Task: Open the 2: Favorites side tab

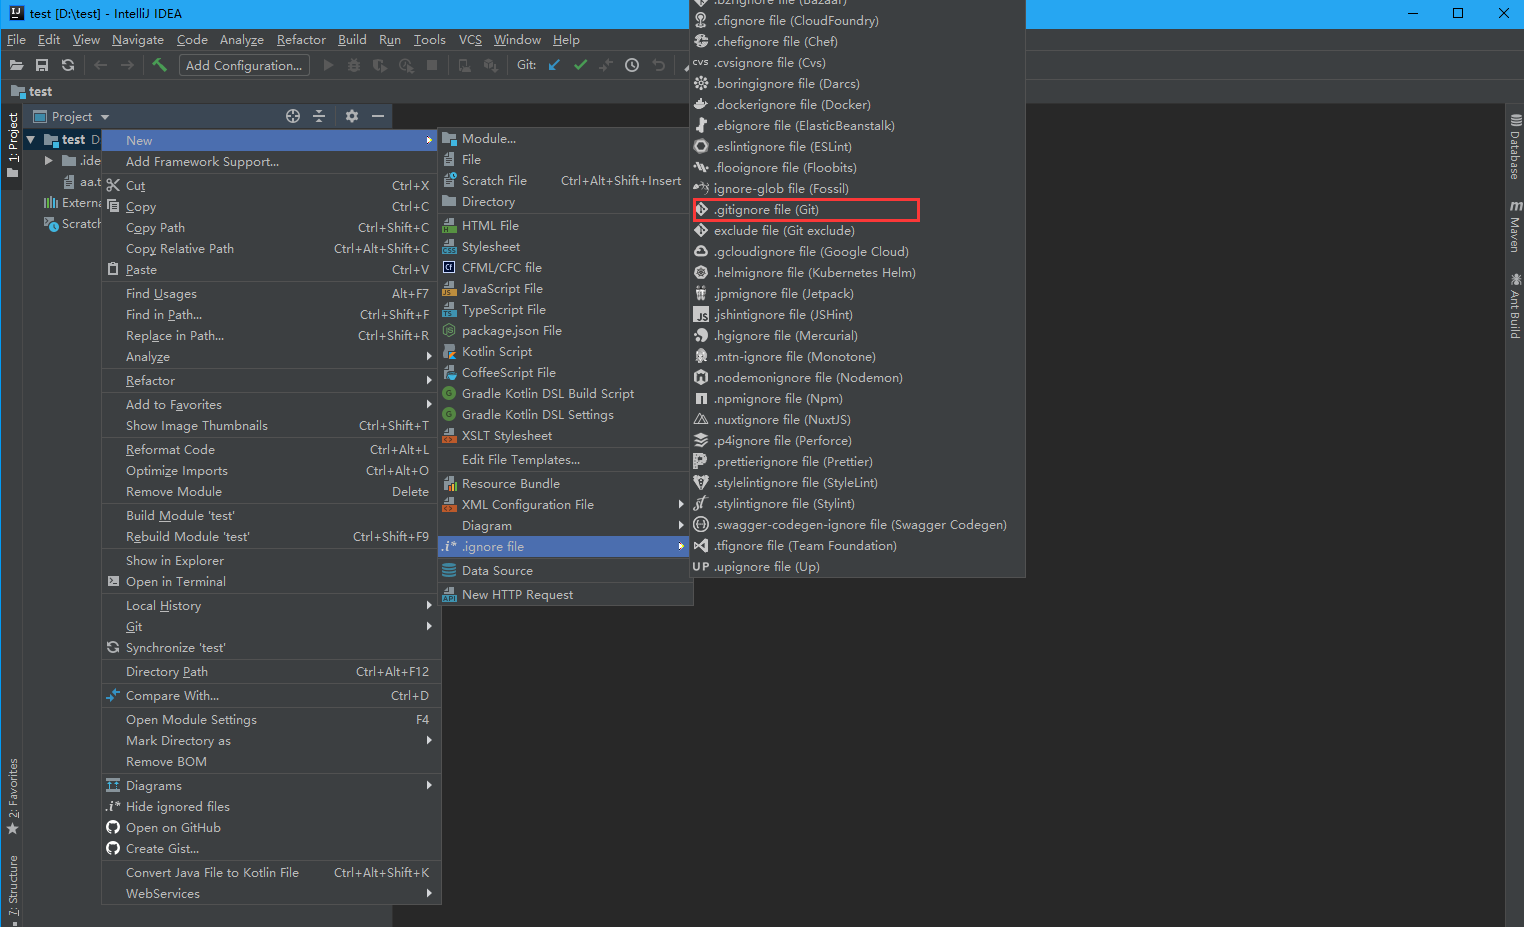Action: point(13,797)
